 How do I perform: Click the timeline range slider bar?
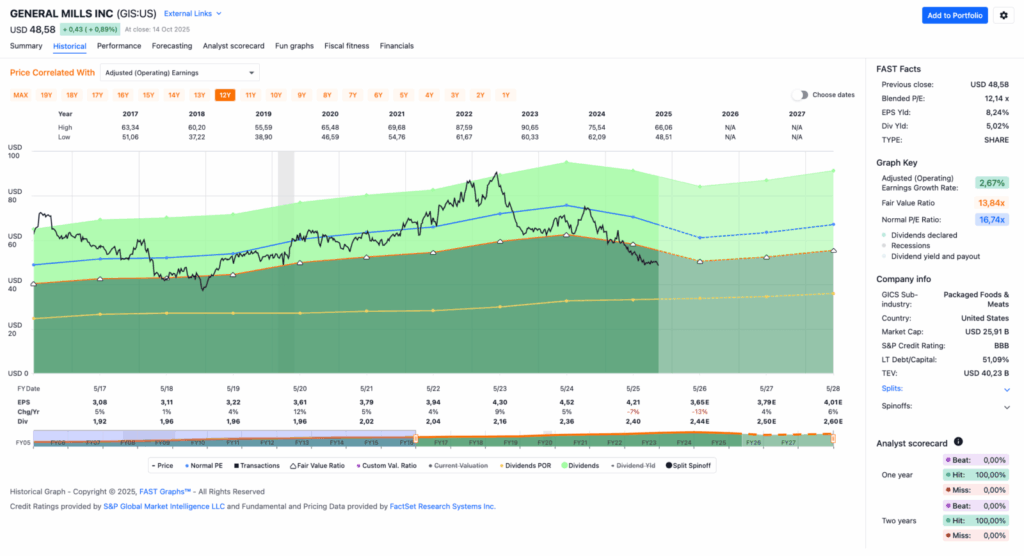coord(225,441)
